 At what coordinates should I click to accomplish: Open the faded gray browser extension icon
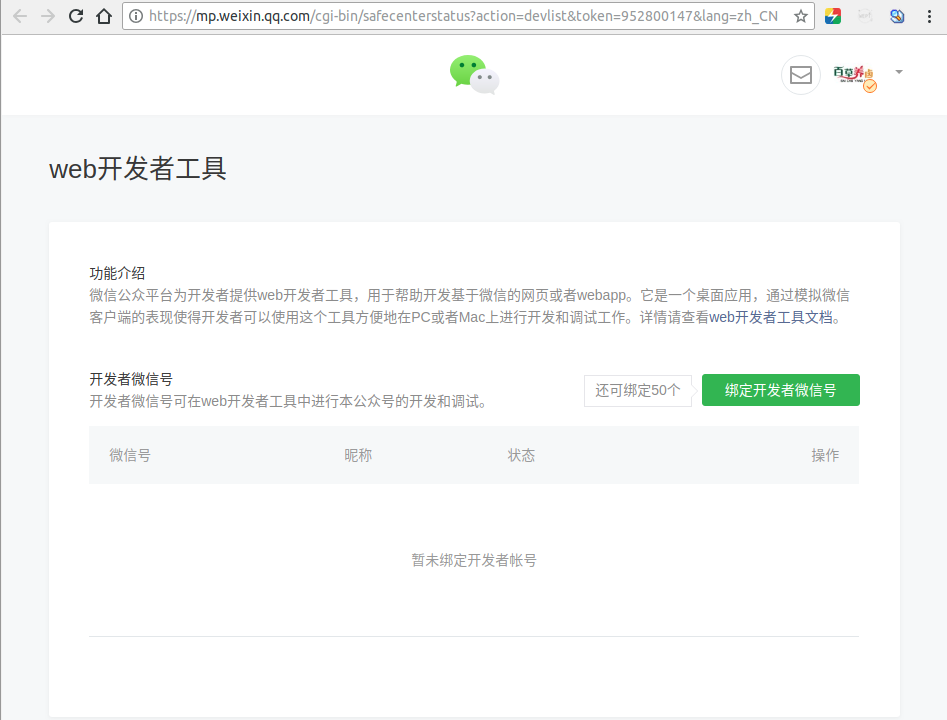click(865, 16)
